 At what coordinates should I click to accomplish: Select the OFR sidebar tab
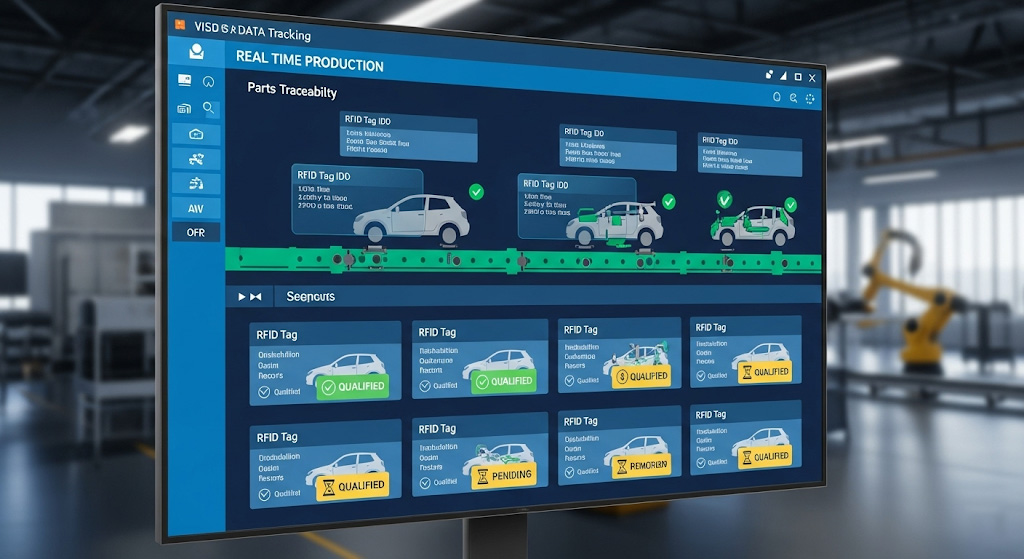coord(196,232)
